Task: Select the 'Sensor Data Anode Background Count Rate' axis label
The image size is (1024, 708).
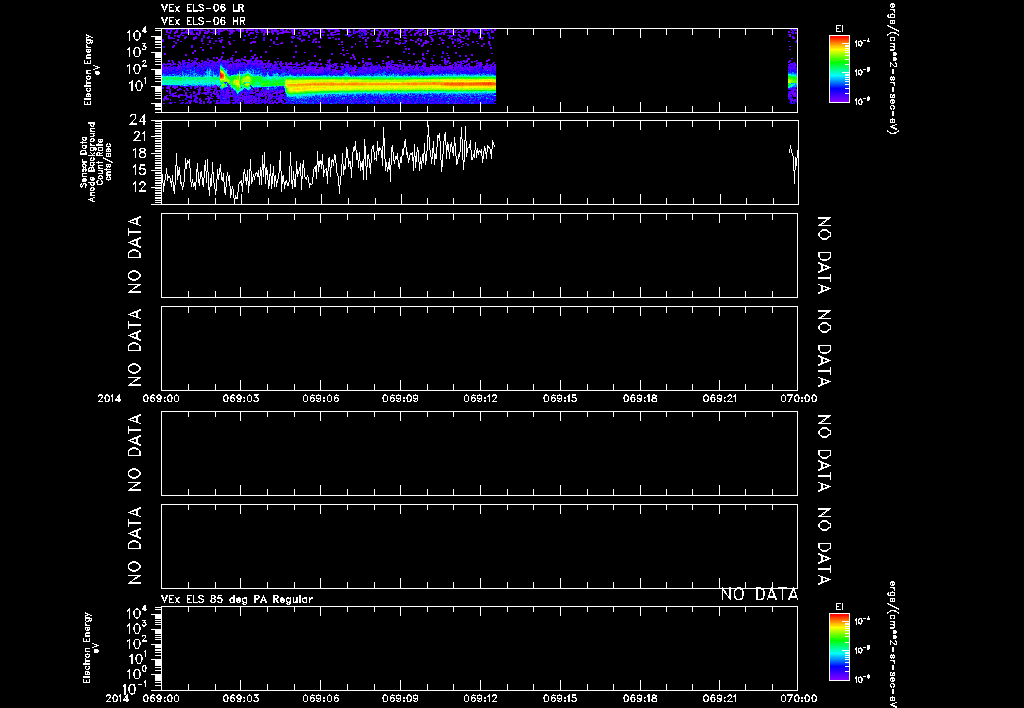Action: click(96, 162)
